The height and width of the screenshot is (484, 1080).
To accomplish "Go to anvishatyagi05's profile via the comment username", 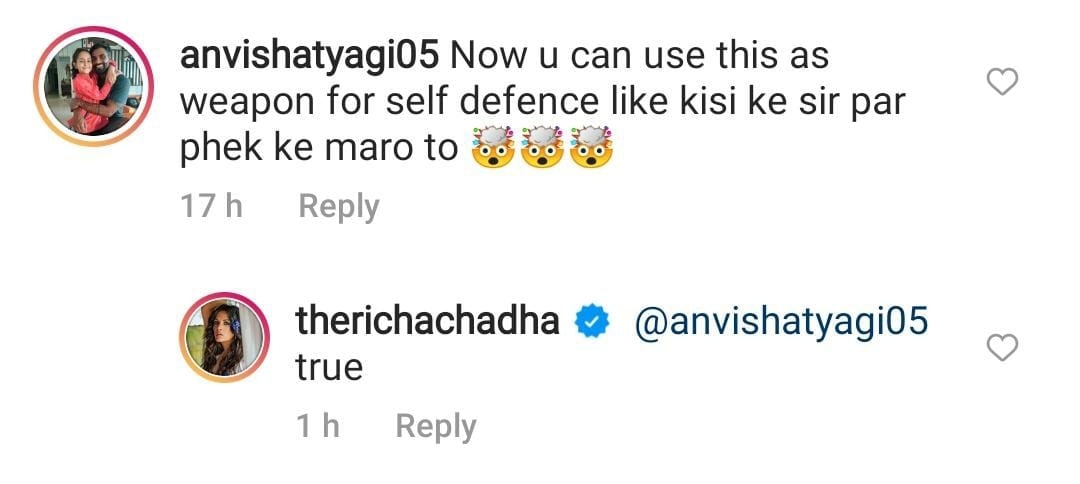I will 309,56.
